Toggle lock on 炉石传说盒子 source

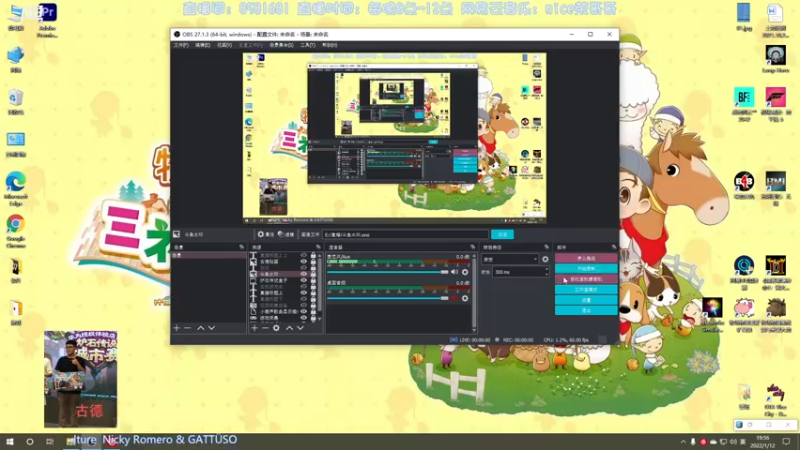pos(313,281)
